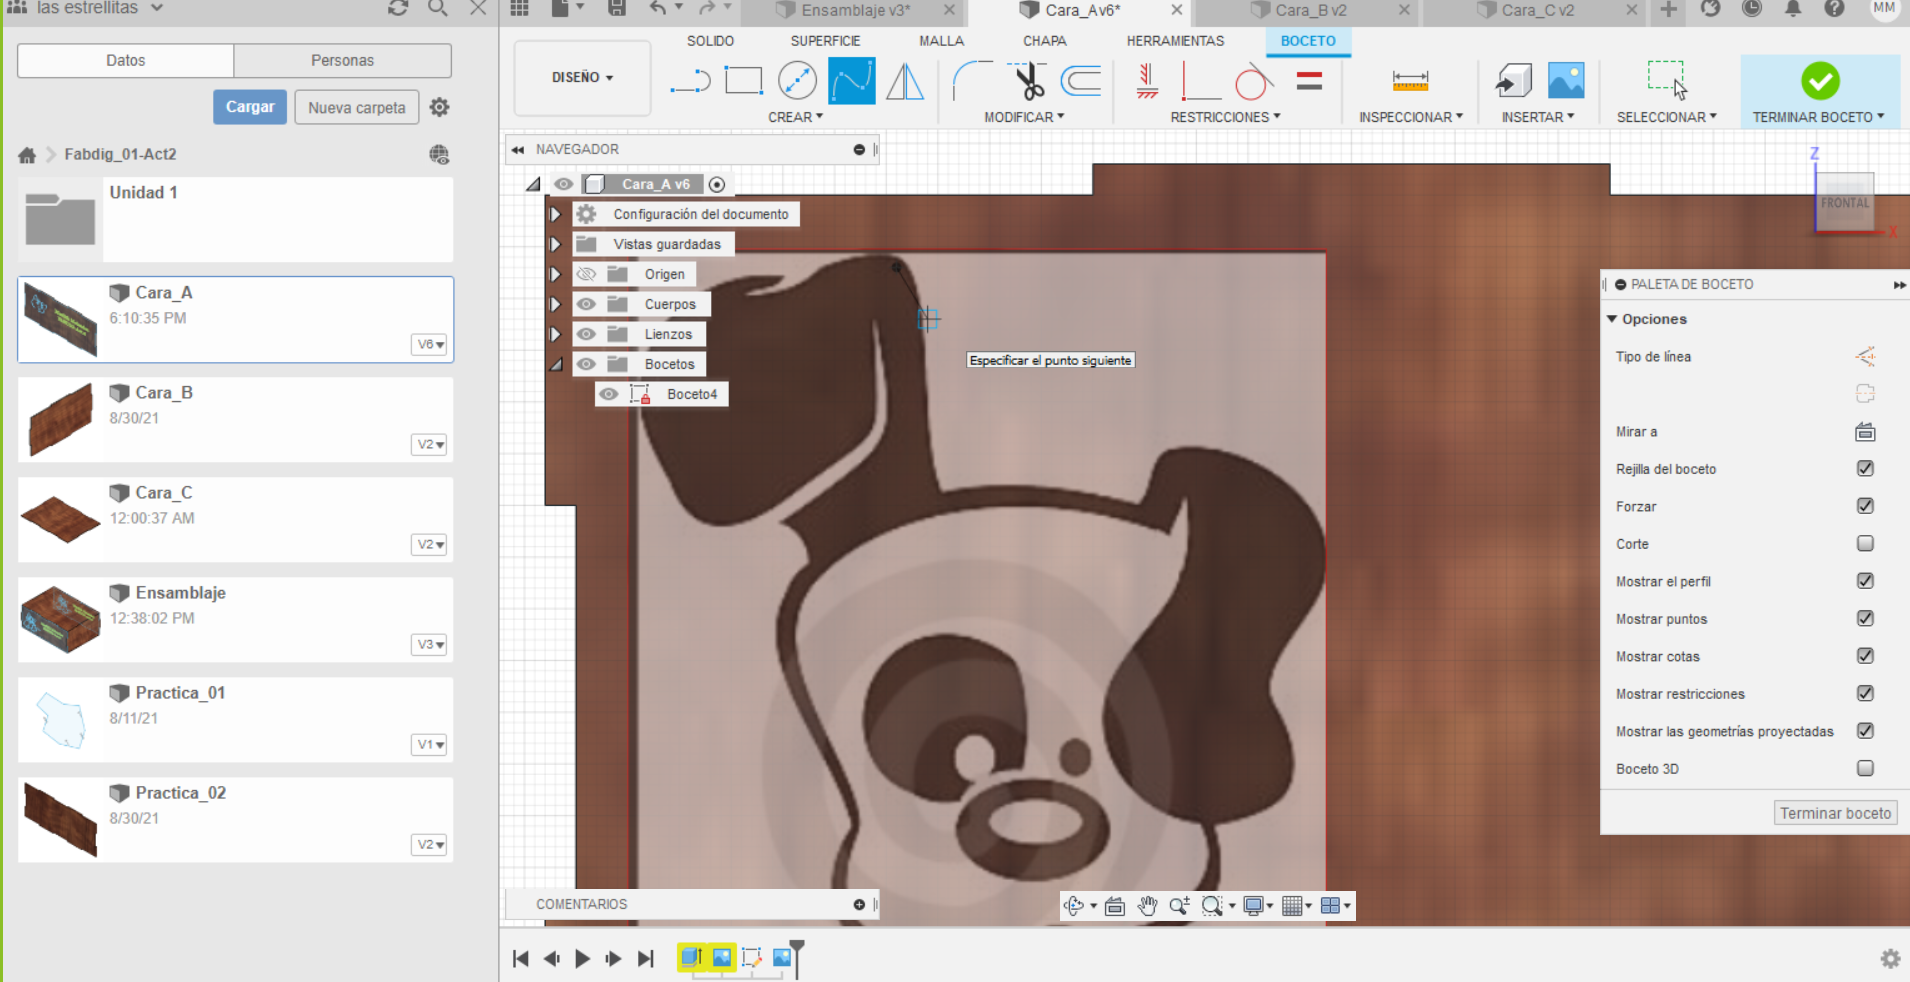Click the Mirar a icon in palette
The image size is (1910, 982).
pos(1865,432)
